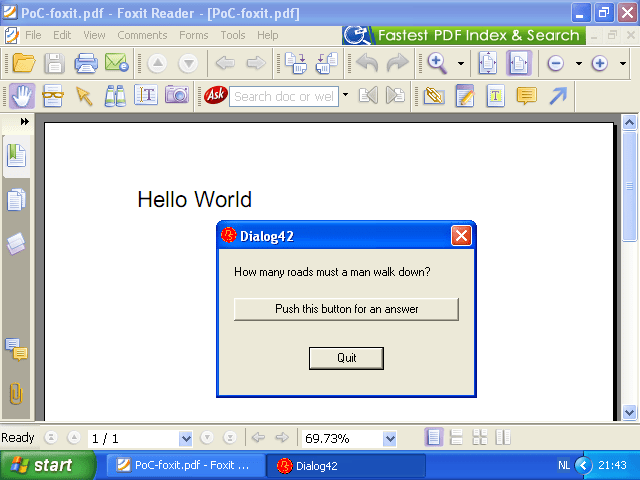
Task: Toggle single page layout in the status bar
Action: click(x=434, y=438)
